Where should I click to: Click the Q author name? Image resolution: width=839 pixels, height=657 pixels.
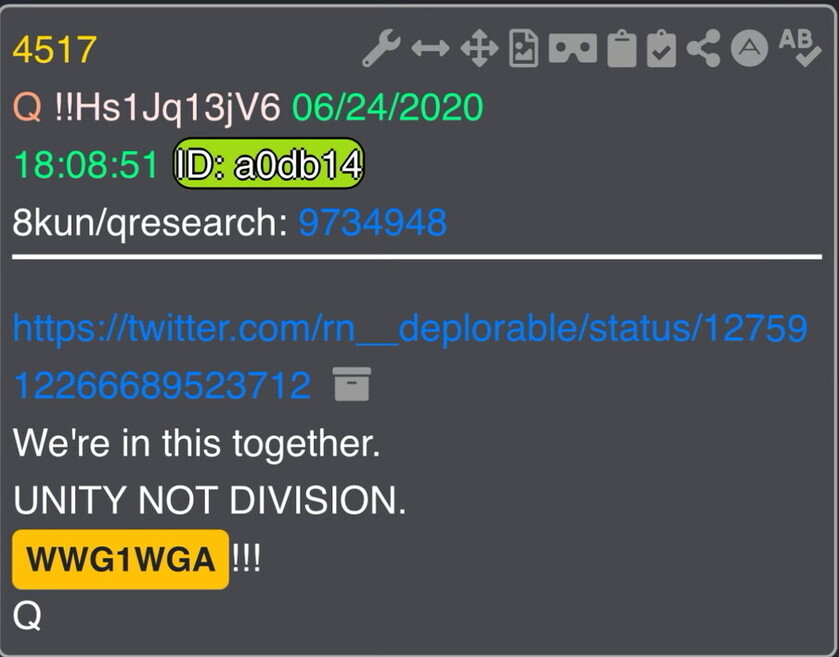tap(27, 107)
